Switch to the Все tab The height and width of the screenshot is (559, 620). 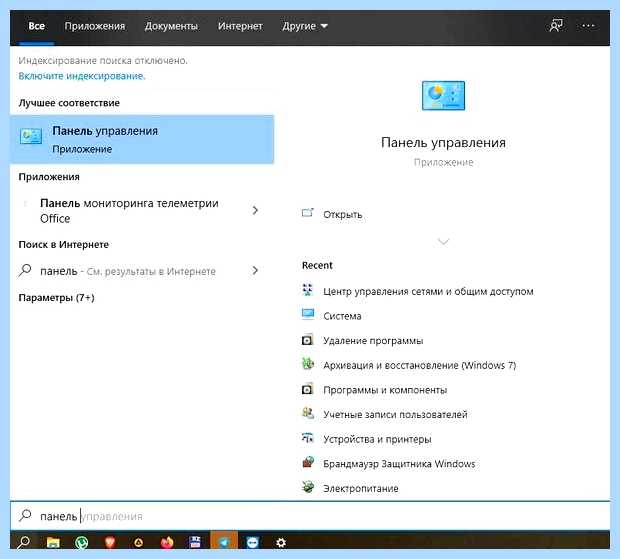pyautogui.click(x=36, y=26)
